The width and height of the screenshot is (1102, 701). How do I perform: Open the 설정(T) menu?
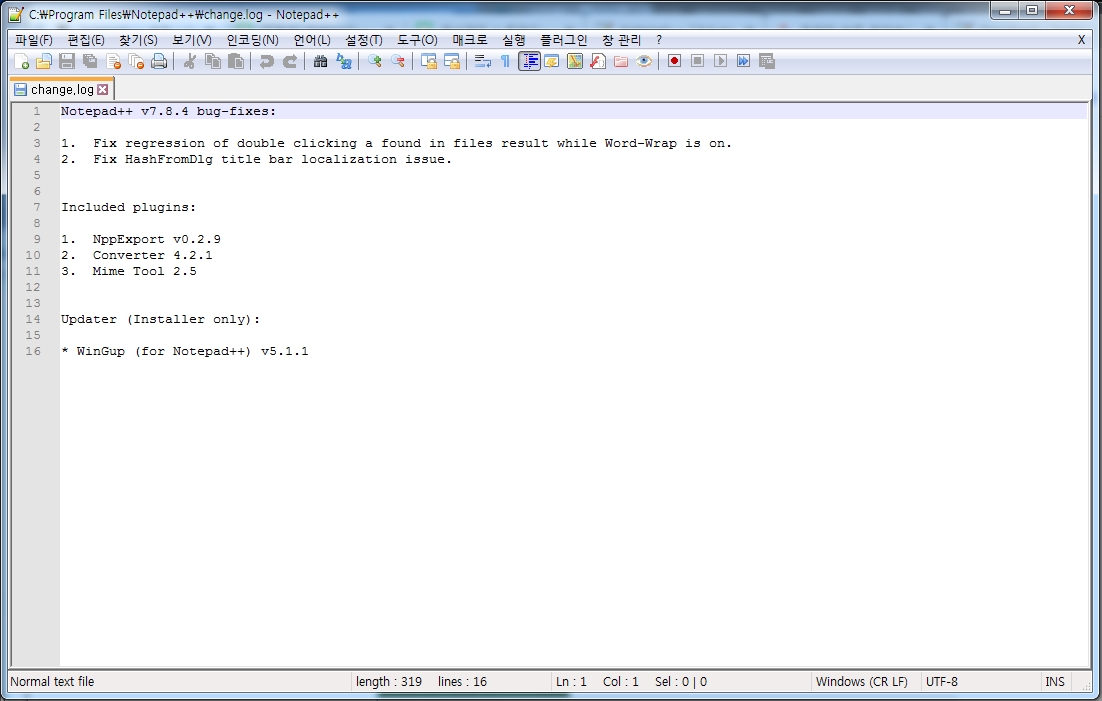363,40
